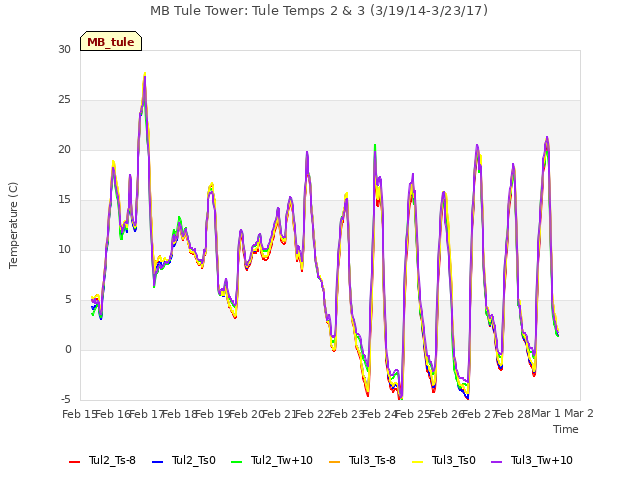Click the green spike peak on Feb 24
640x480 pixels.
pos(375,146)
